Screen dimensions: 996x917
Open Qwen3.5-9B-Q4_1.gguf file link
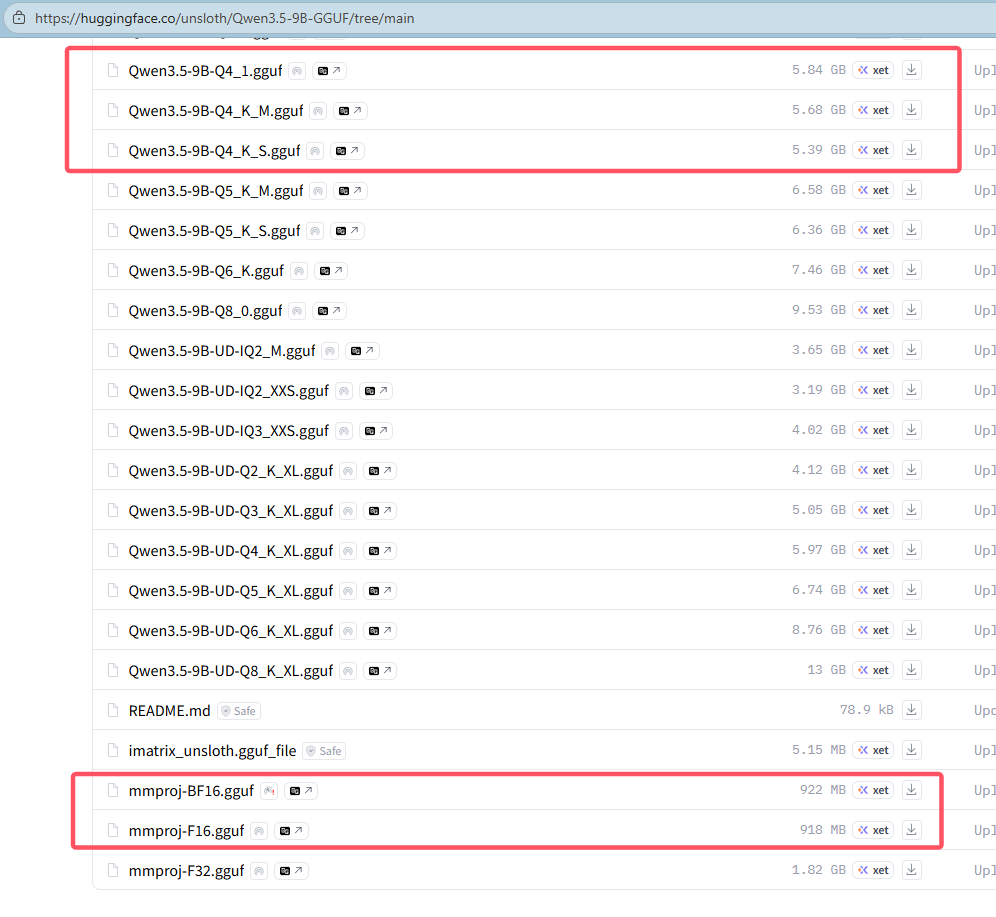point(205,70)
